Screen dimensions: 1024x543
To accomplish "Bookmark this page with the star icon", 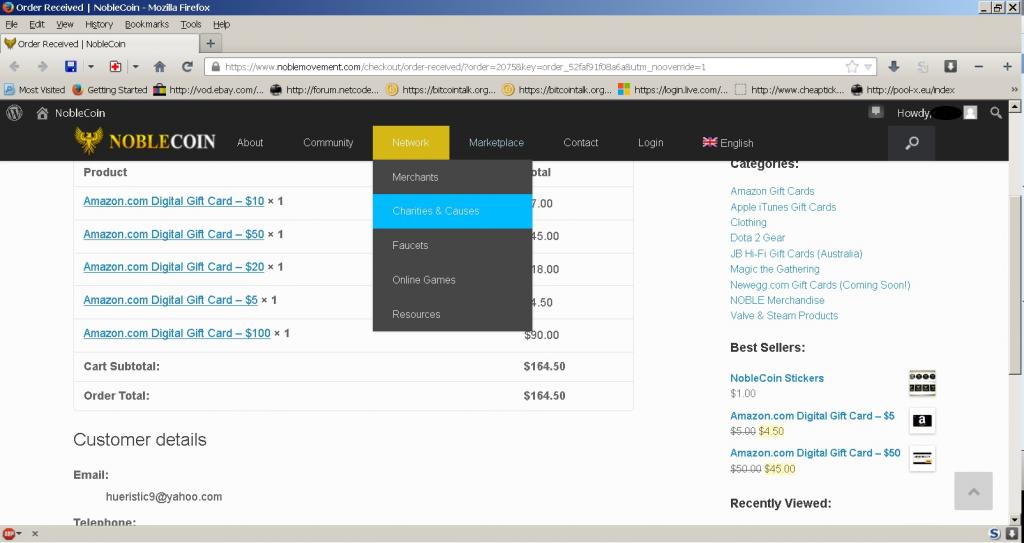I will point(852,67).
